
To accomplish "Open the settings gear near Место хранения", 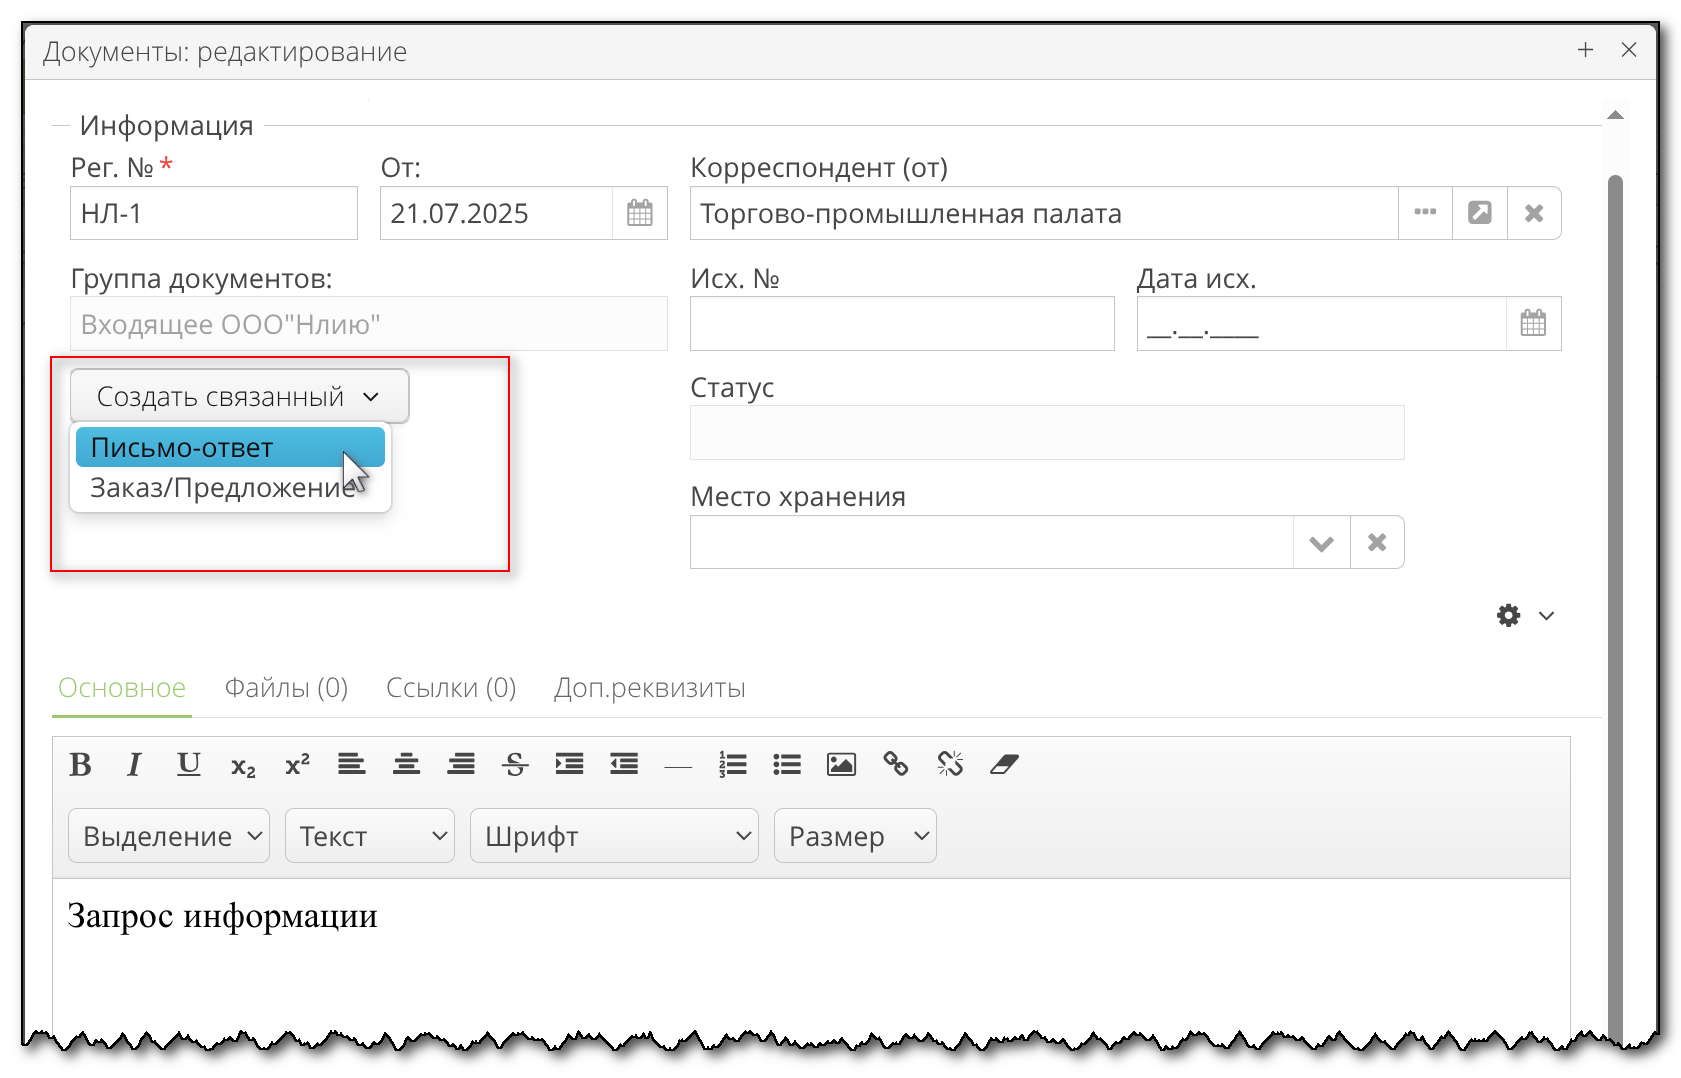I will 1507,616.
